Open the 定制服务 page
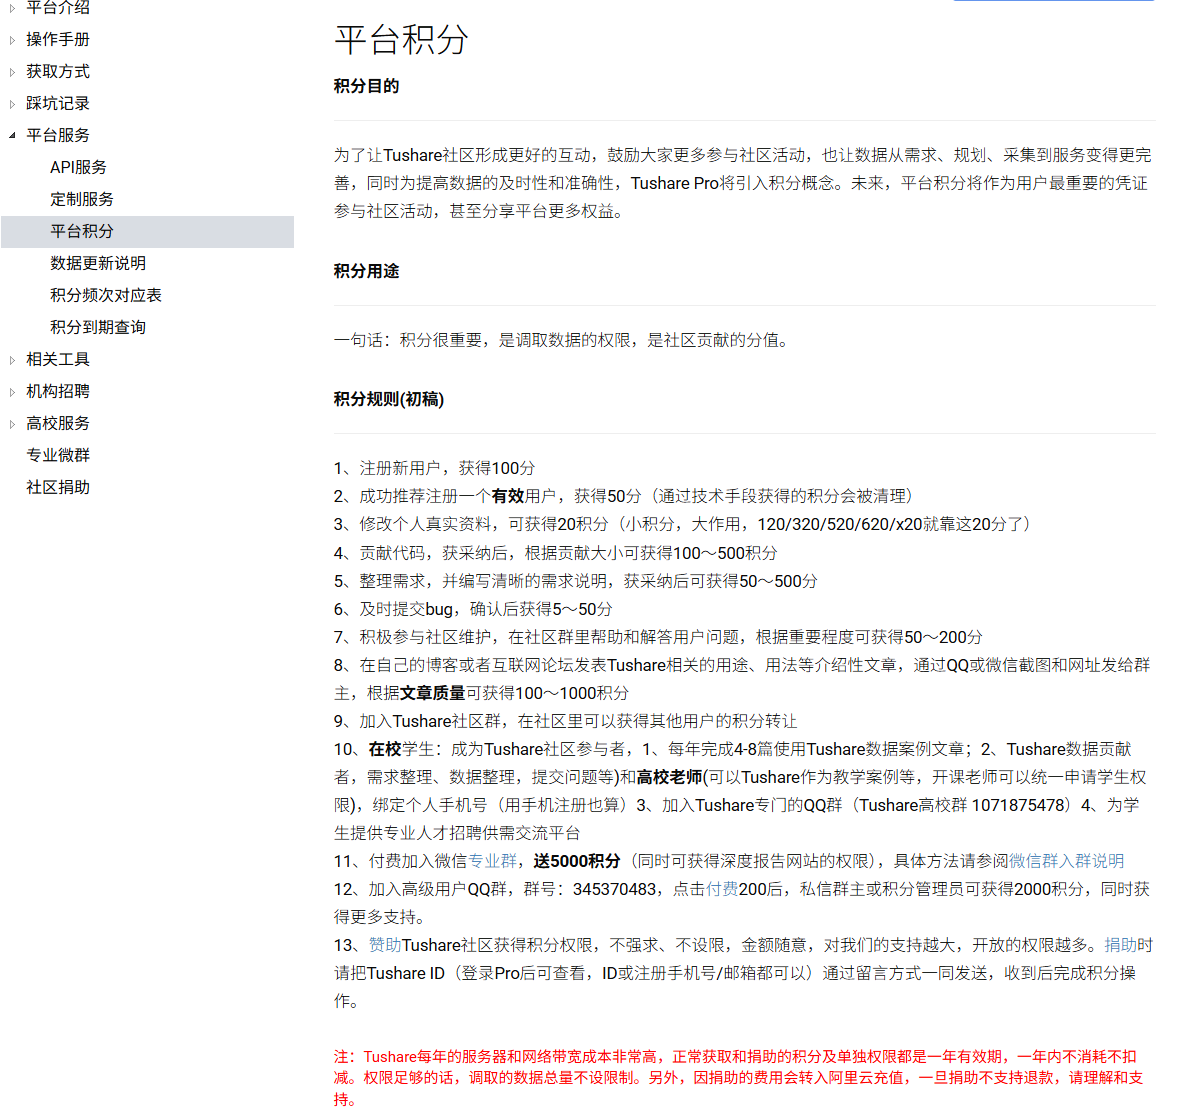The height and width of the screenshot is (1116, 1185). [82, 199]
